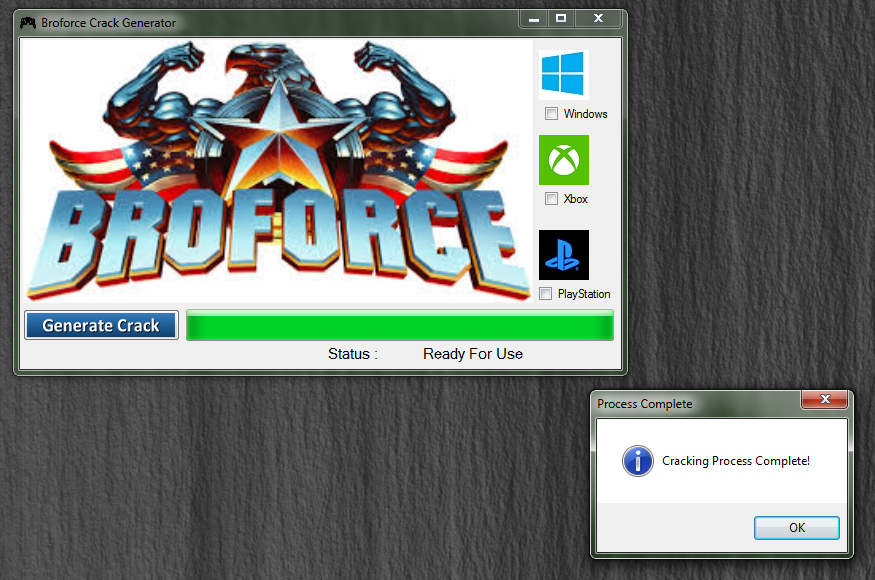Maximize the Broforce Crack Generator window
Image resolution: width=875 pixels, height=580 pixels.
(x=561, y=18)
